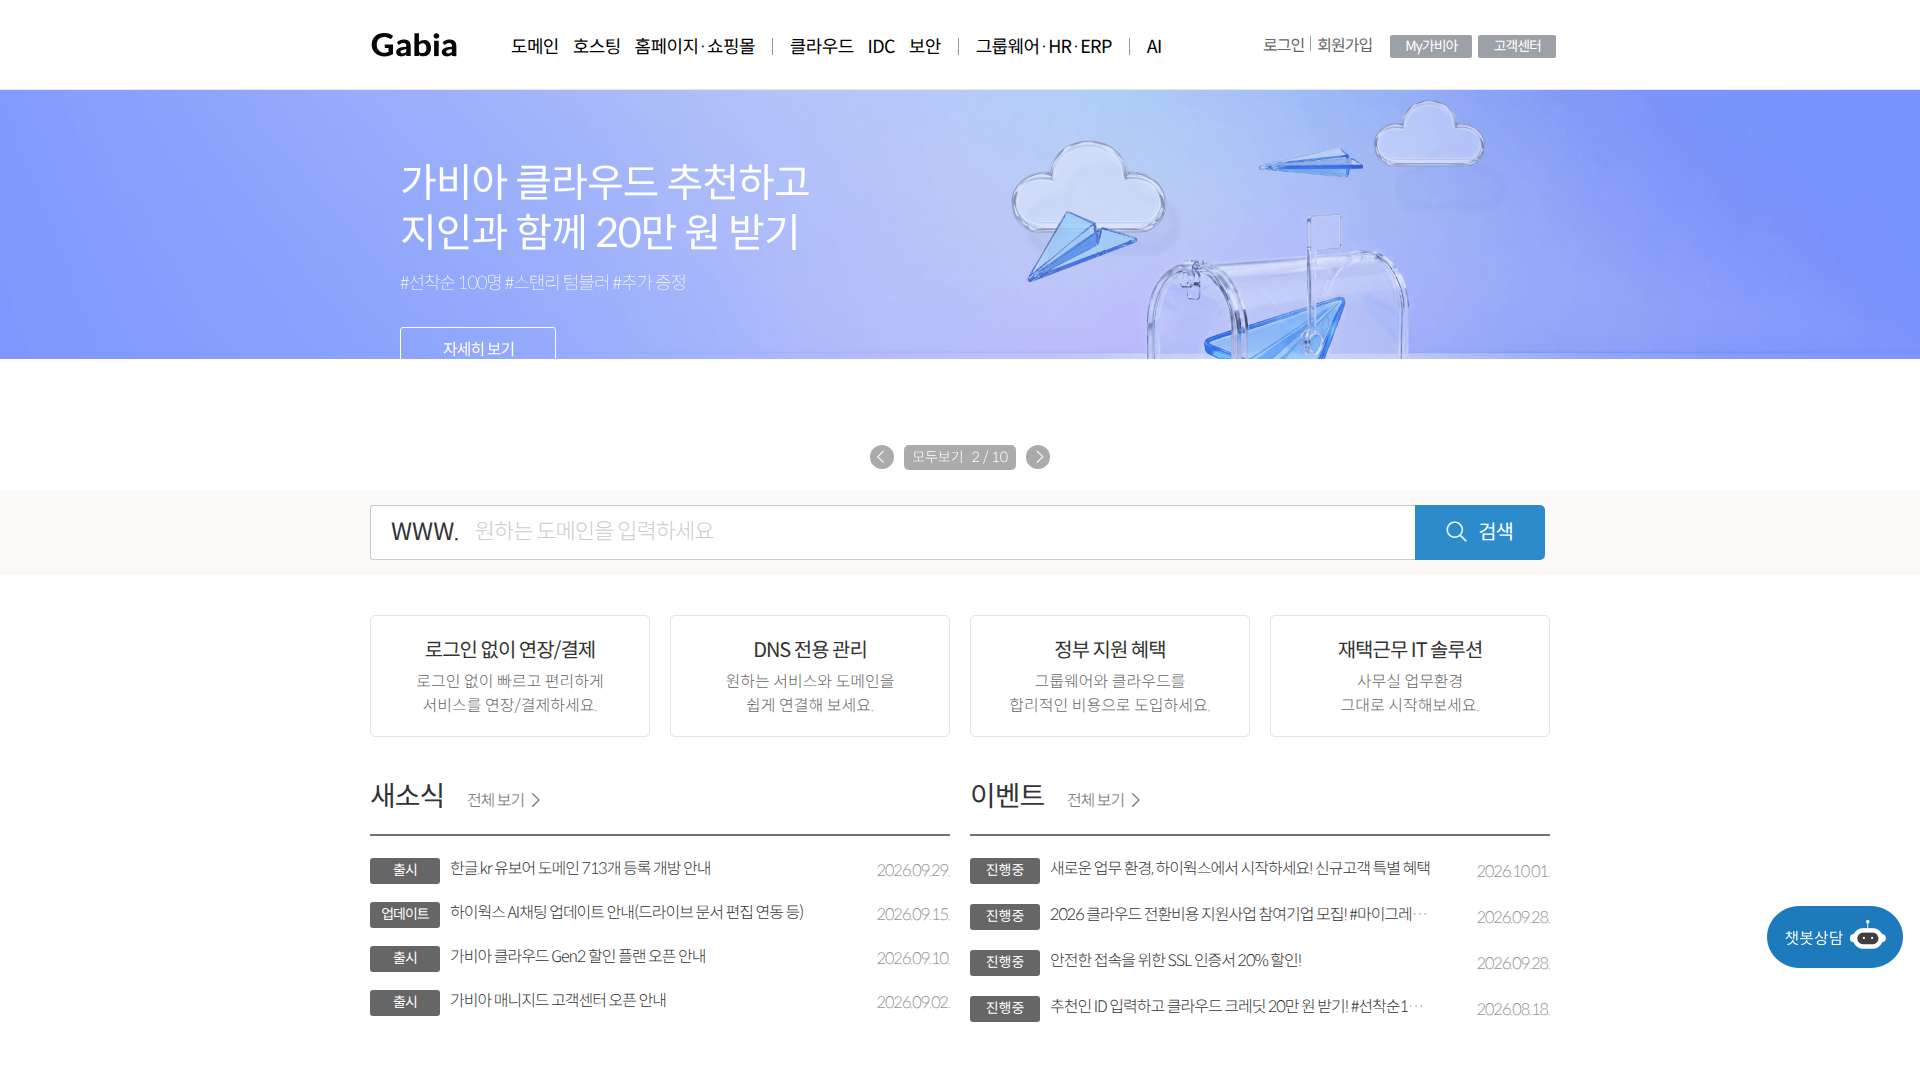Open the 로그인 없이 연장/결제 card
Screen dimensions: 1920x1080
point(510,676)
